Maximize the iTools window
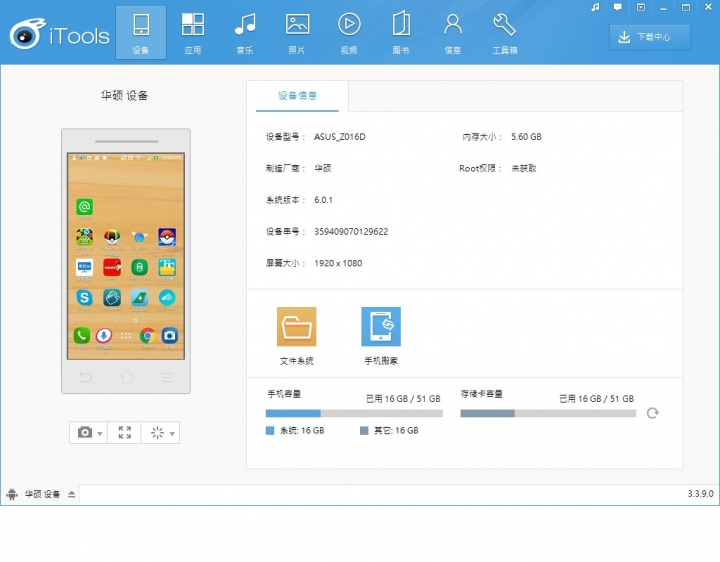The width and height of the screenshot is (720, 562). [x=686, y=7]
